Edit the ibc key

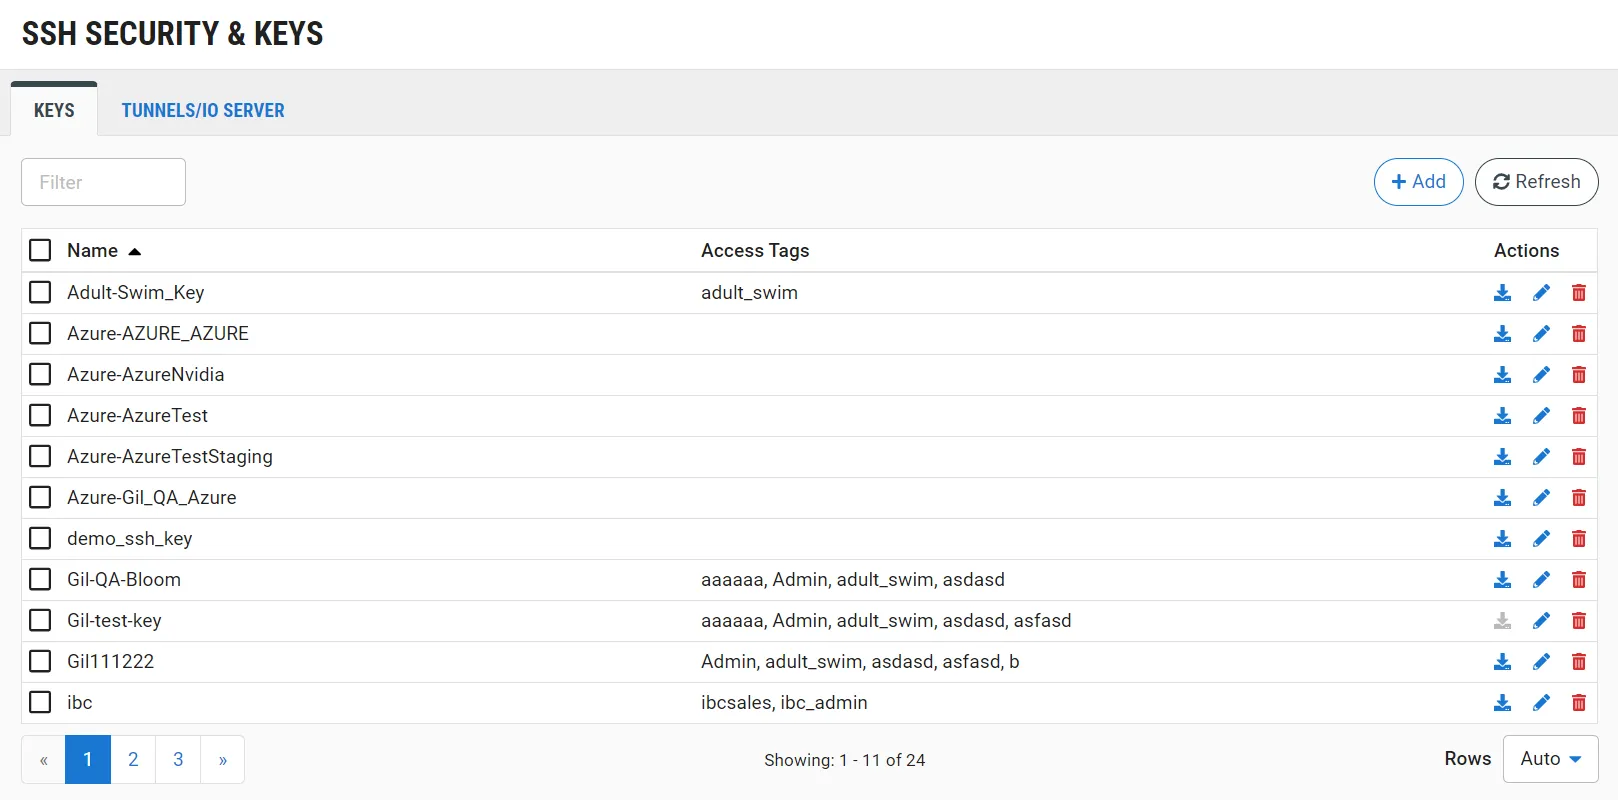coord(1541,703)
